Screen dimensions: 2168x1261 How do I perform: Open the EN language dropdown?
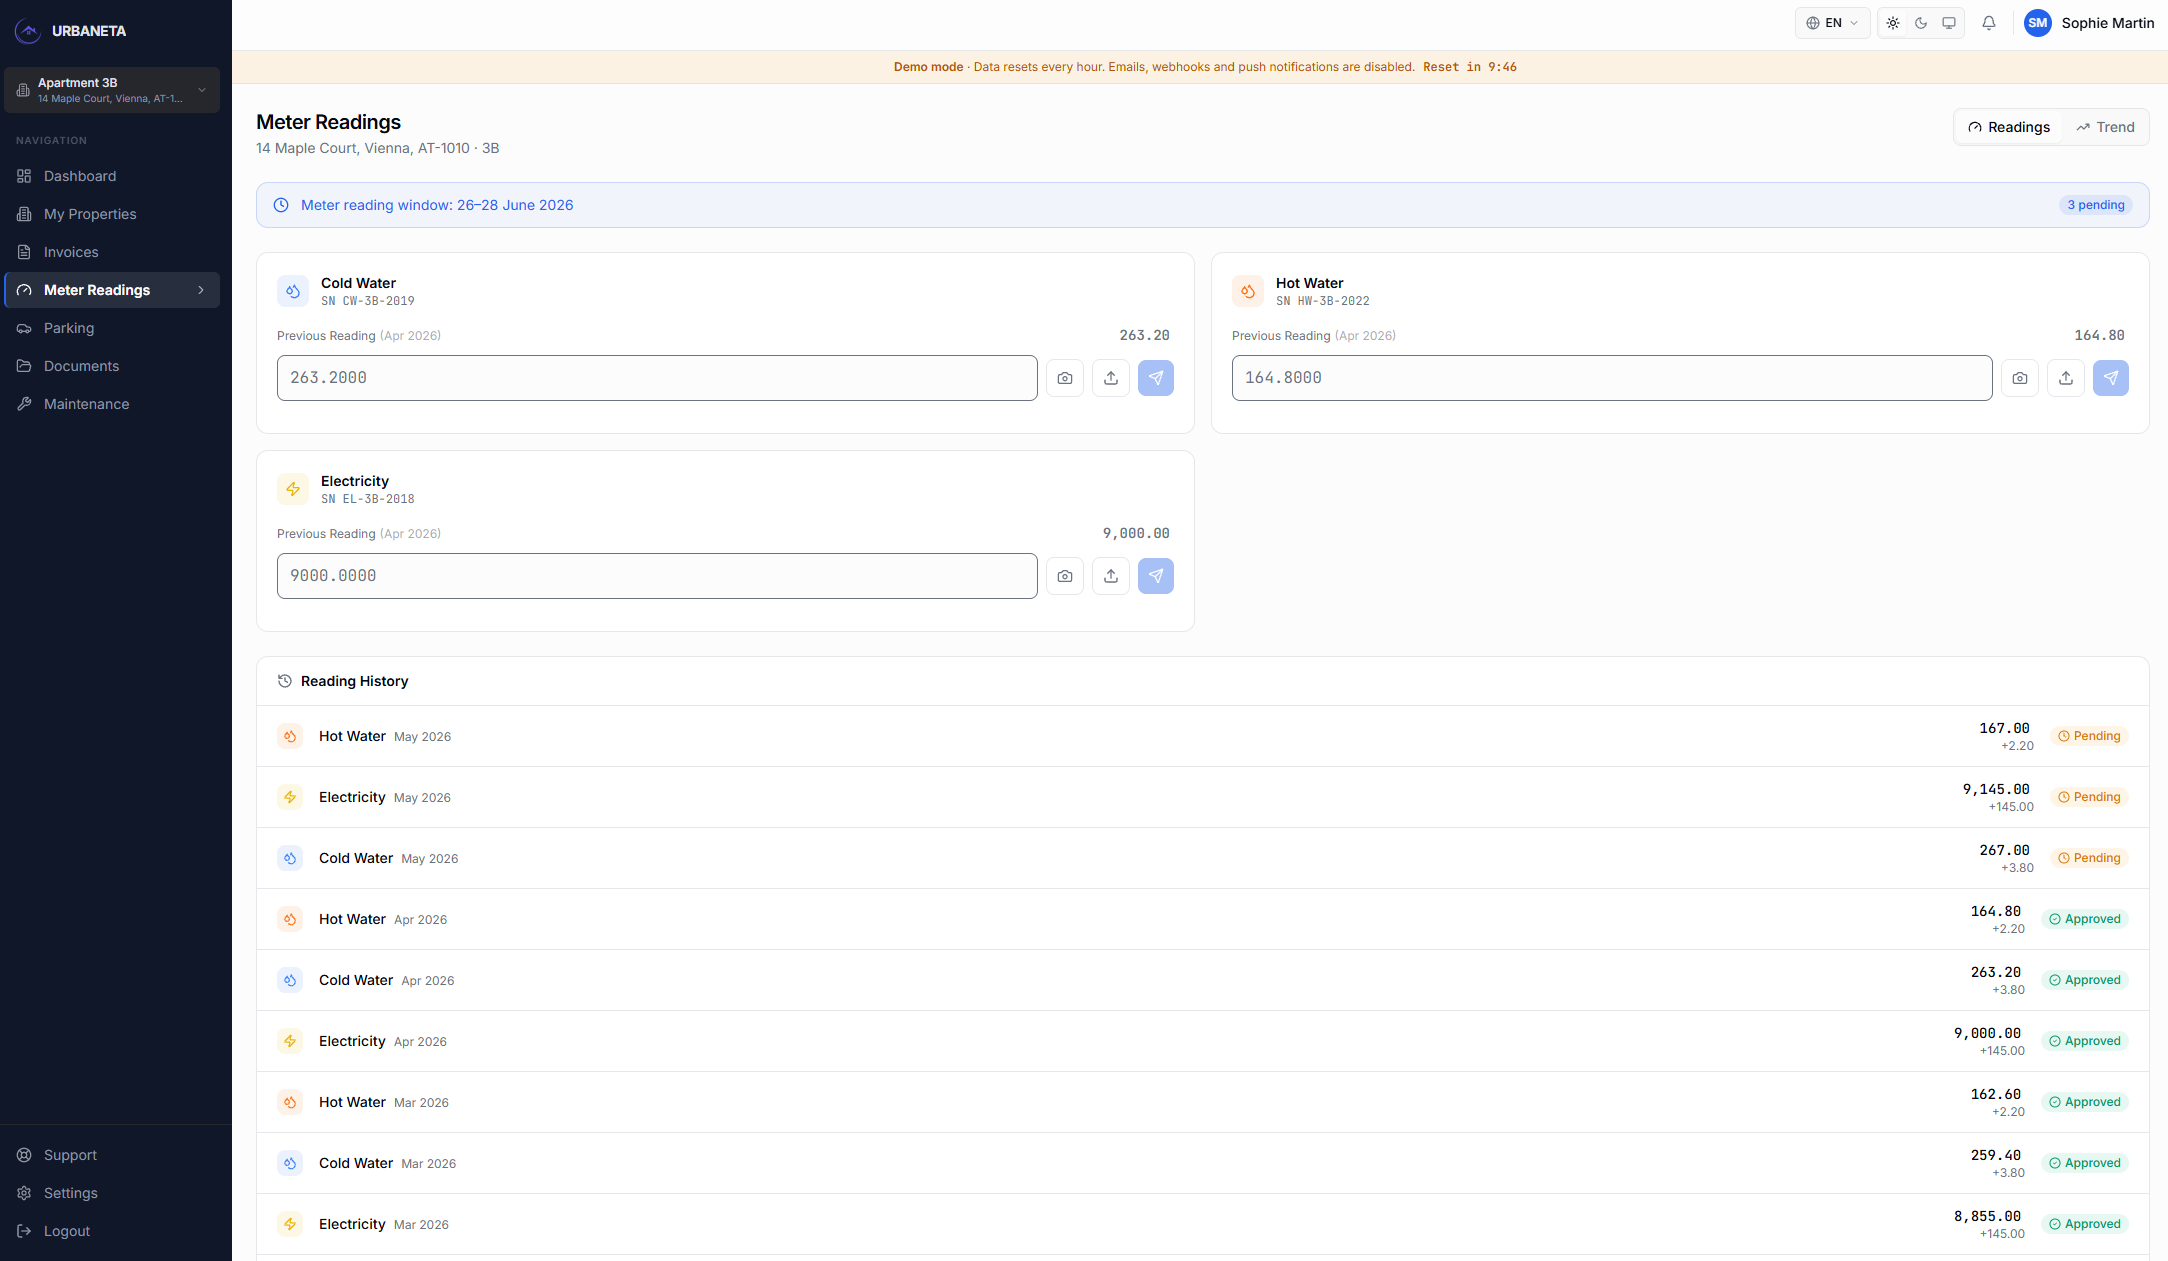1832,23
